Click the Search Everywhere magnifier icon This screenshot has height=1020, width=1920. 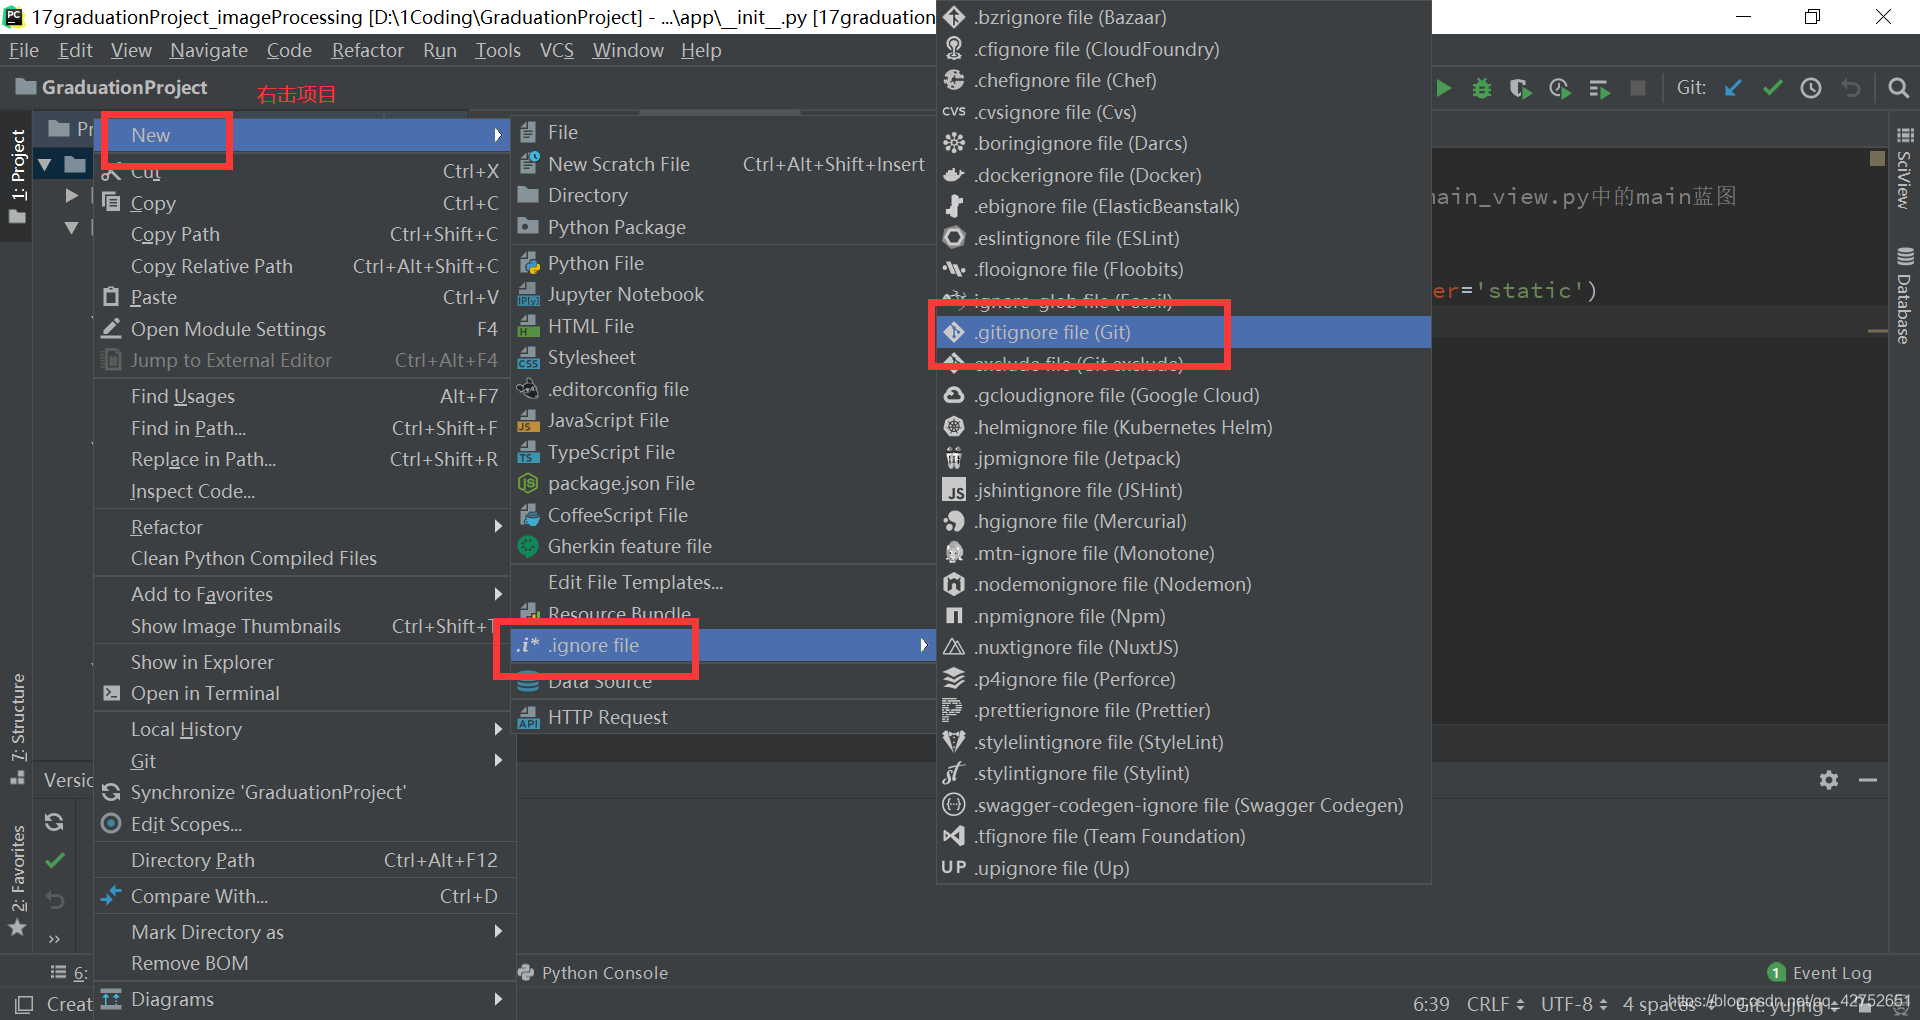[1898, 88]
